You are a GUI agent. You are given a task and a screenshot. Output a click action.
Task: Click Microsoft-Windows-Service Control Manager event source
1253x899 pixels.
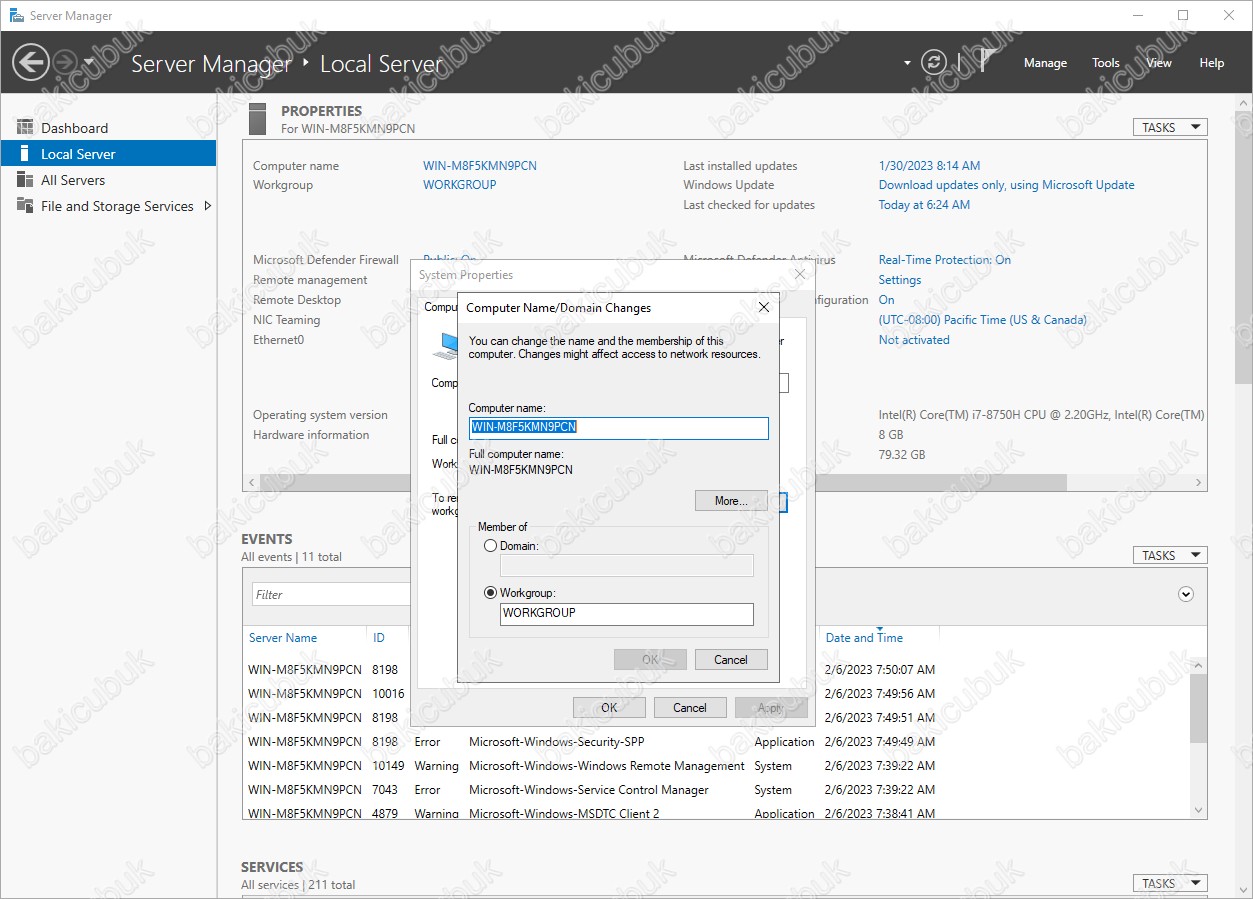589,790
